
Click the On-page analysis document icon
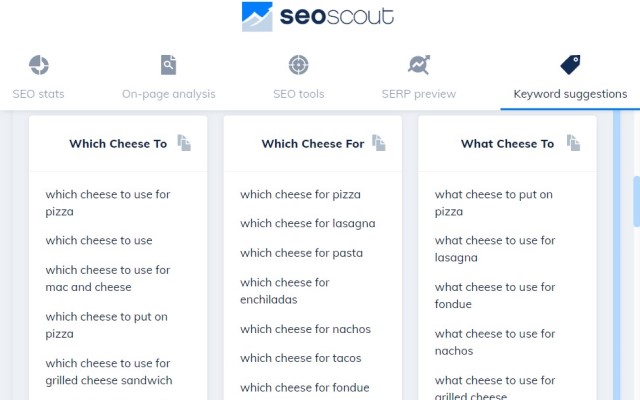pyautogui.click(x=168, y=65)
